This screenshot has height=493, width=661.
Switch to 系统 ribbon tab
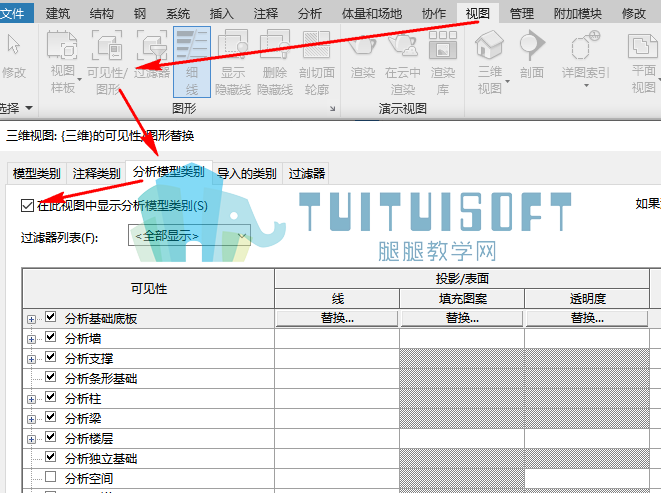[x=178, y=13]
